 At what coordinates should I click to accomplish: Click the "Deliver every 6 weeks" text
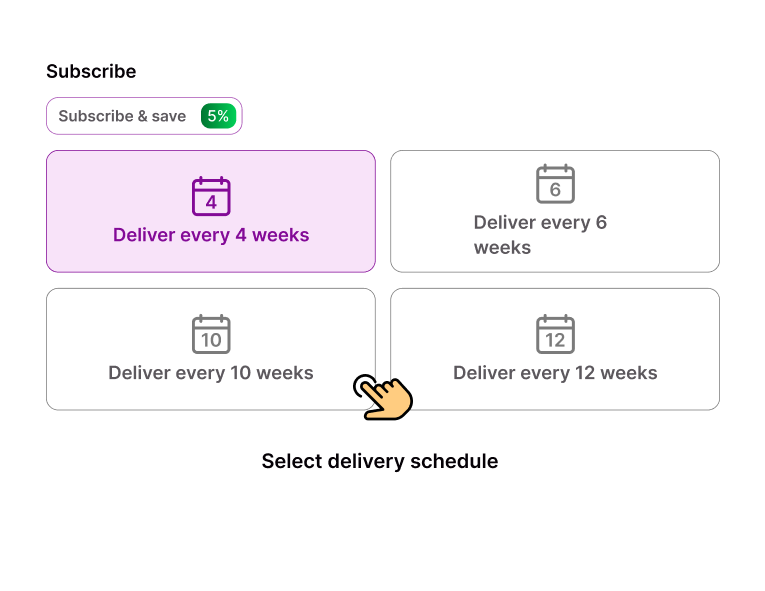(540, 235)
